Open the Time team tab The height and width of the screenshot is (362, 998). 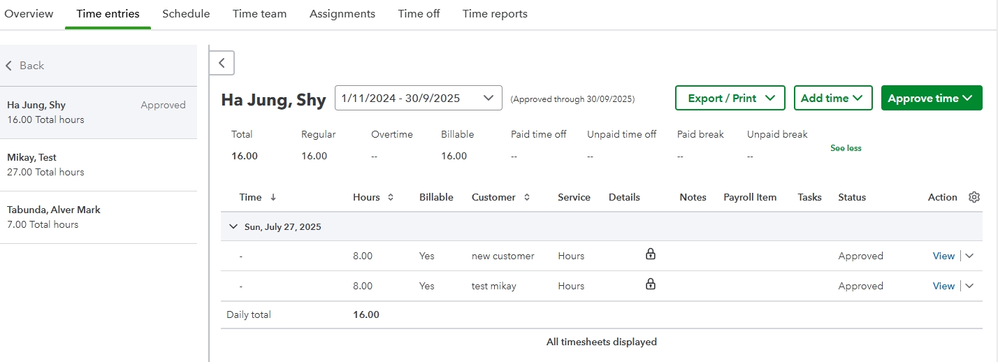260,14
